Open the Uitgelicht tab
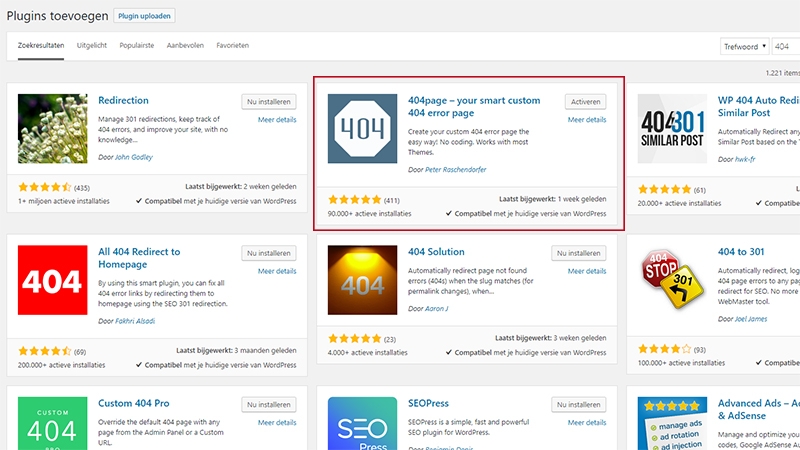The height and width of the screenshot is (450, 800). pyautogui.click(x=92, y=45)
